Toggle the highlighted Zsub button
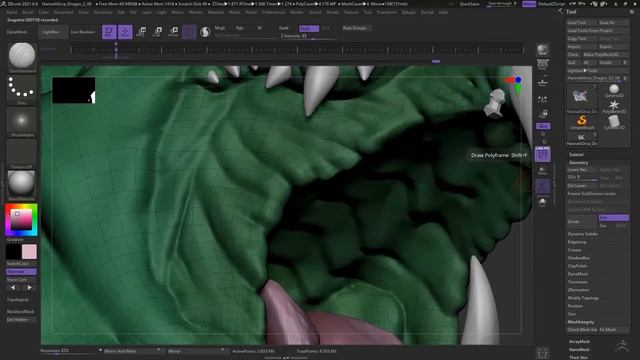 309,29
